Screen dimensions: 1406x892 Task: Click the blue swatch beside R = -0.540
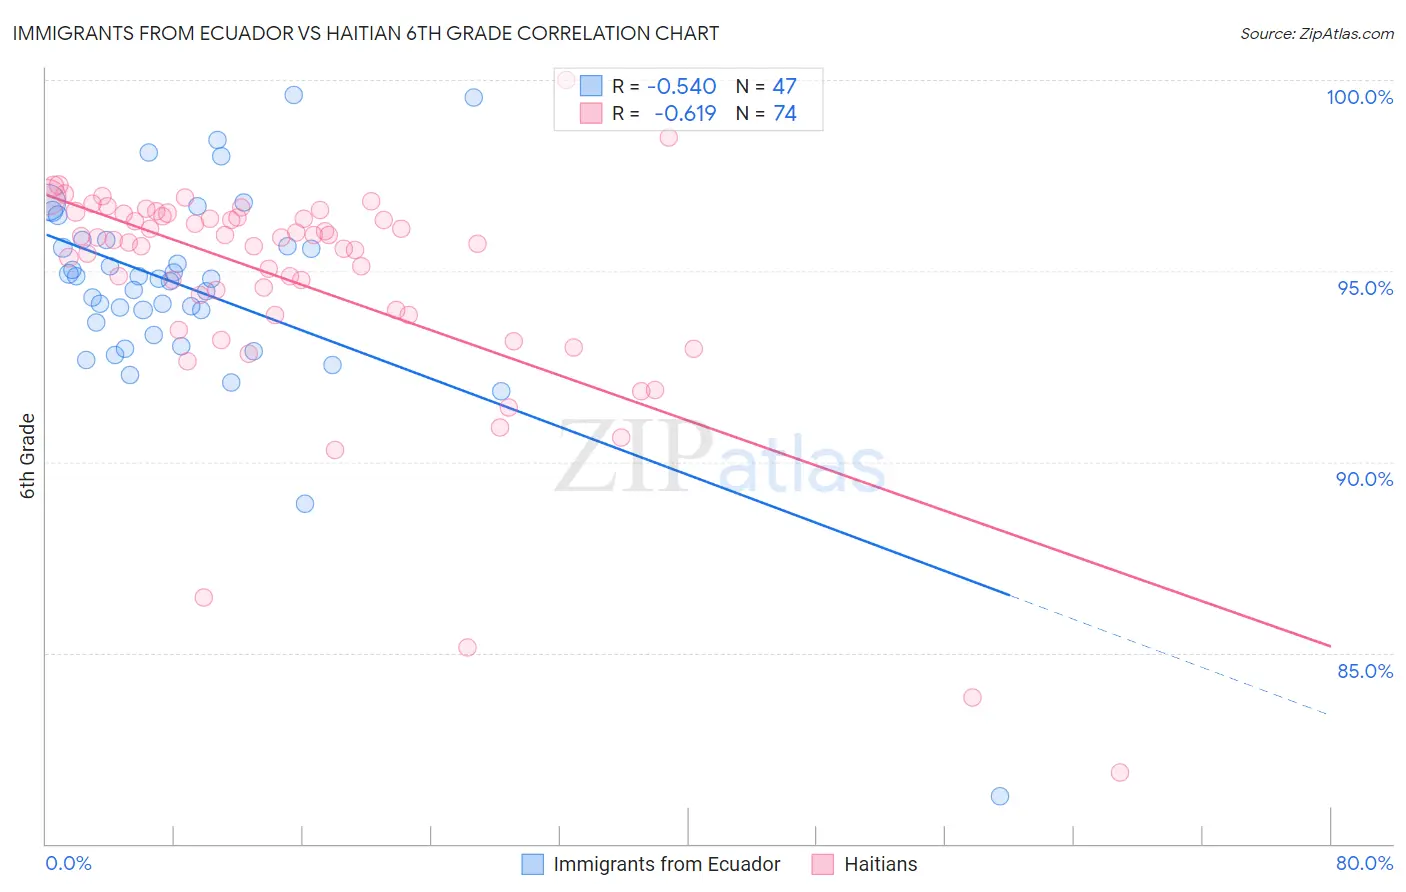[591, 86]
